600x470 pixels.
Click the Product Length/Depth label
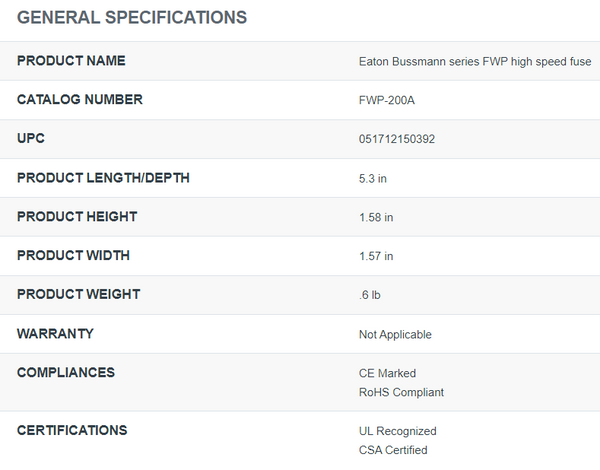click(x=103, y=178)
